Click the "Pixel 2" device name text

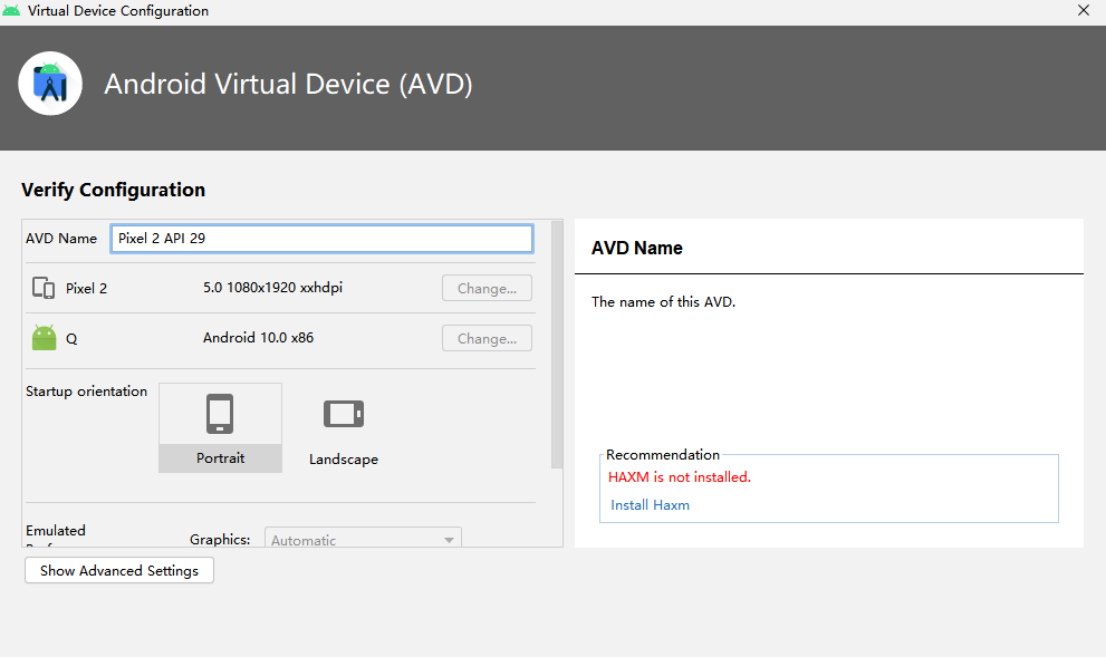click(86, 288)
